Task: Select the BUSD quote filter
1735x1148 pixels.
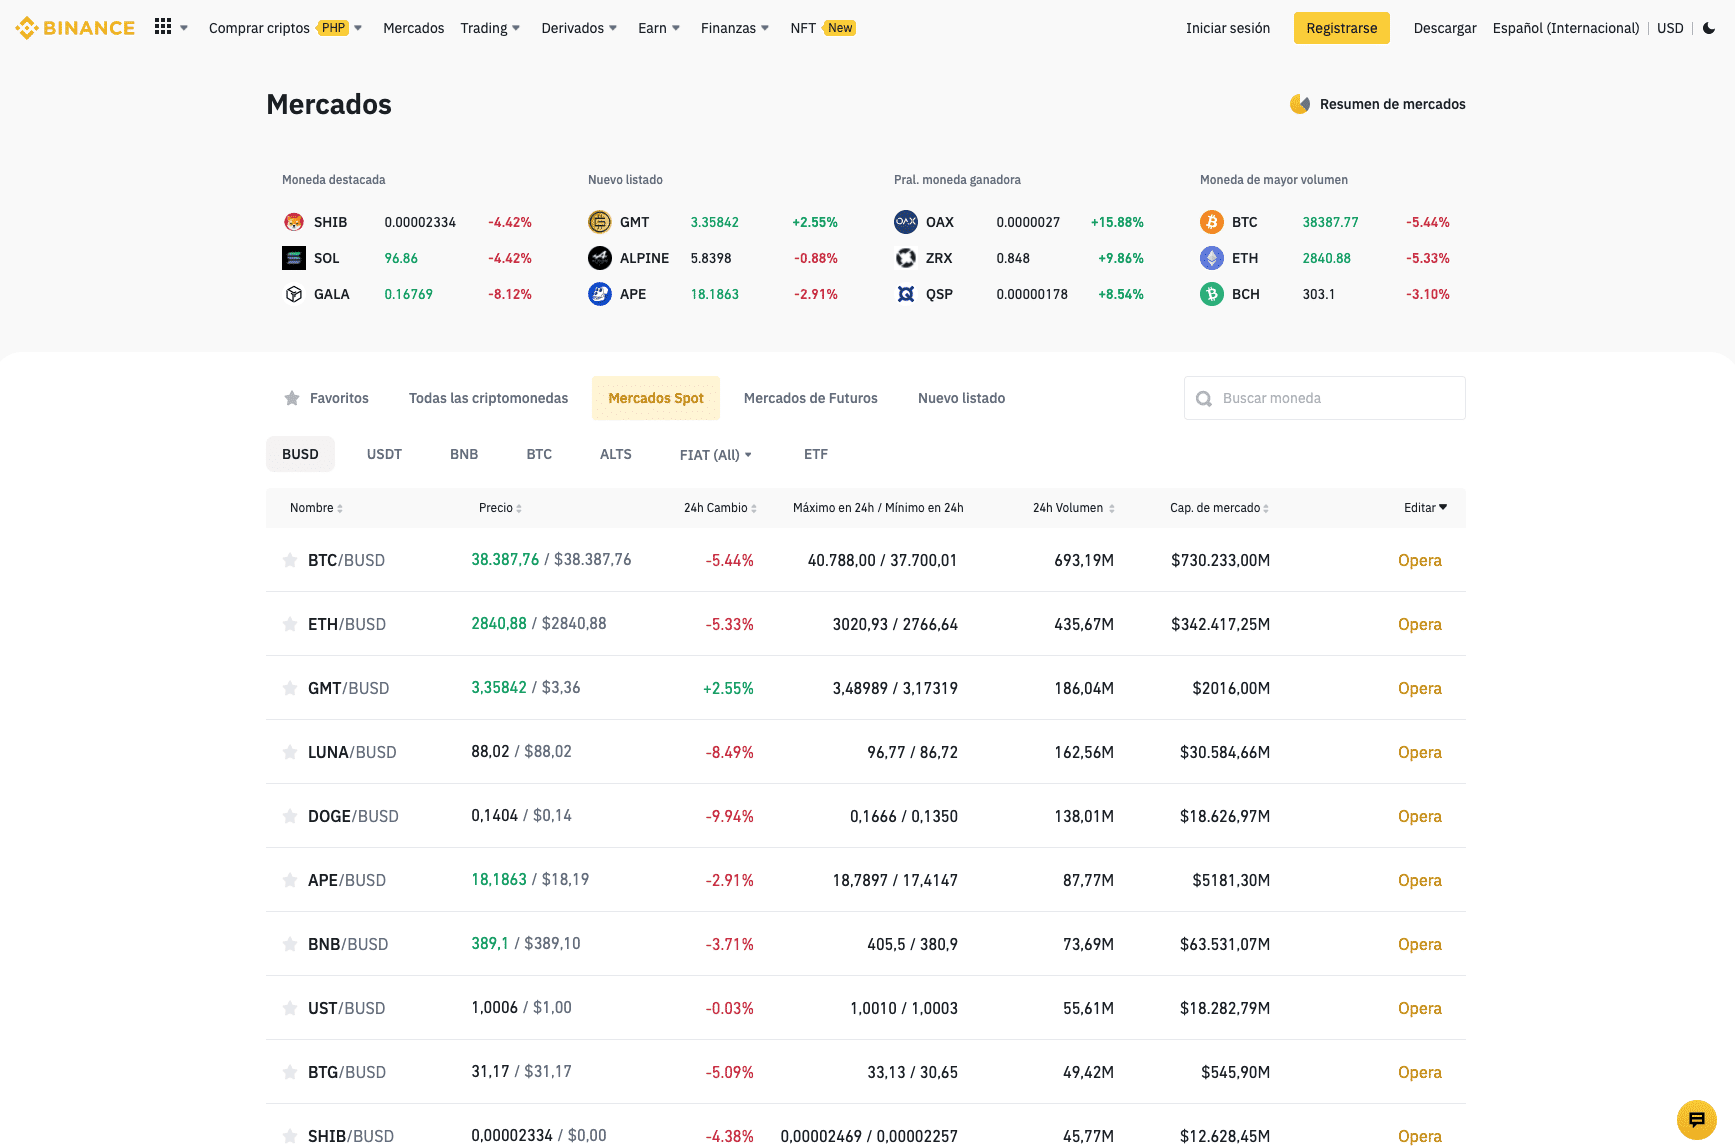Action: (300, 454)
